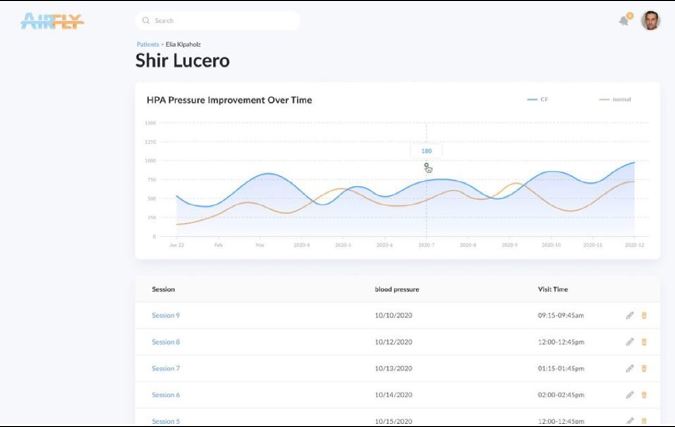The image size is (675, 427).
Task: Toggle the normal series in chart legend
Action: pos(615,100)
